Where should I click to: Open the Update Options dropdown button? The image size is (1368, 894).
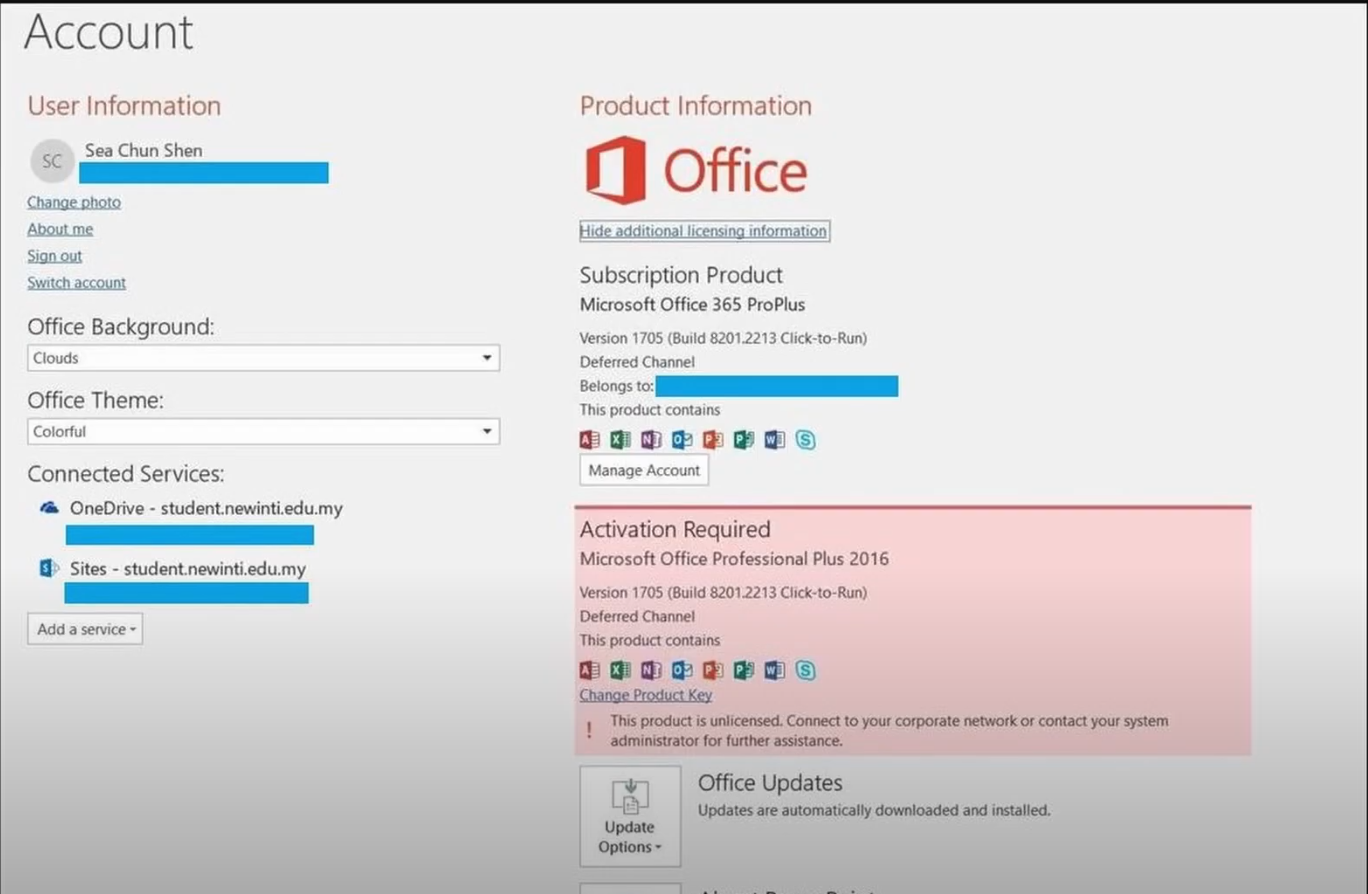click(630, 816)
